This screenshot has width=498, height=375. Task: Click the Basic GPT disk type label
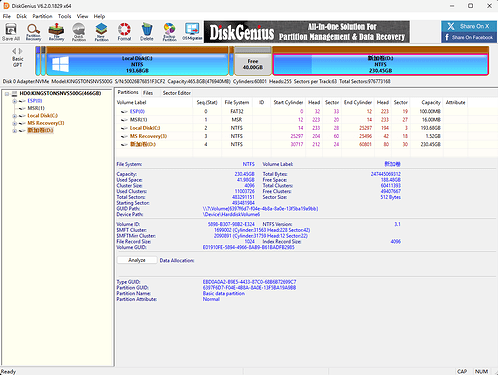(x=18, y=62)
